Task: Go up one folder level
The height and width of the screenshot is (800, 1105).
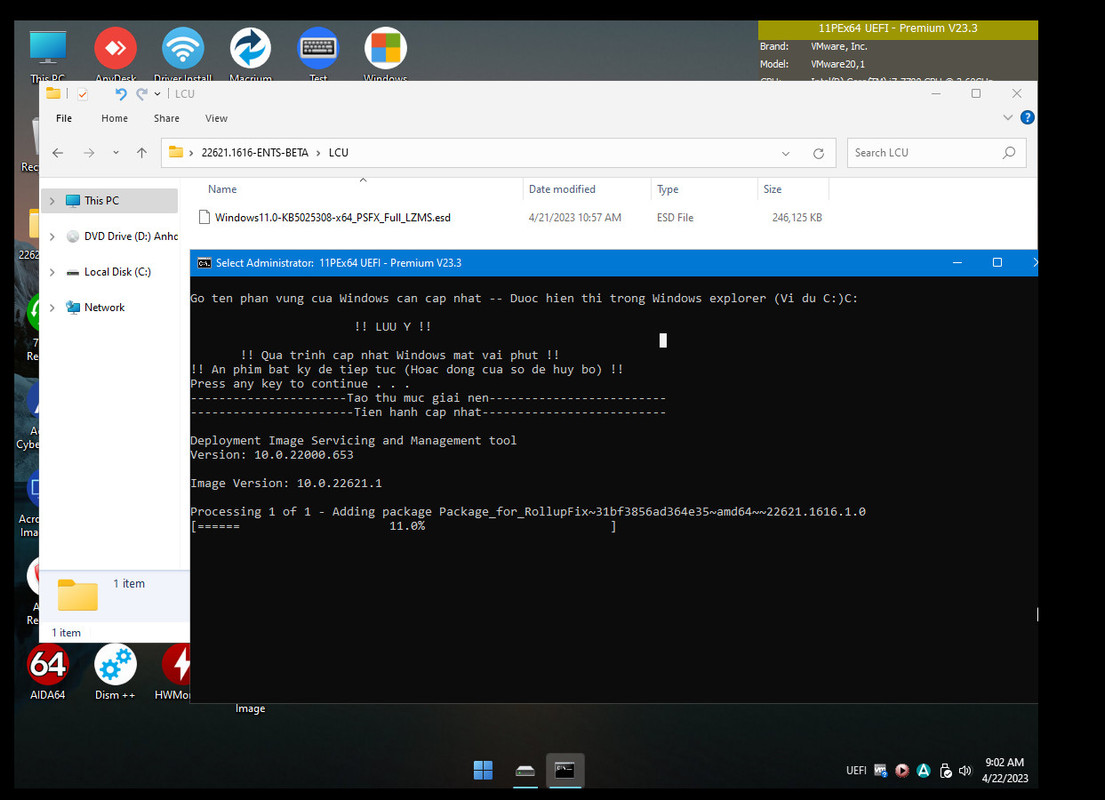Action: [142, 153]
